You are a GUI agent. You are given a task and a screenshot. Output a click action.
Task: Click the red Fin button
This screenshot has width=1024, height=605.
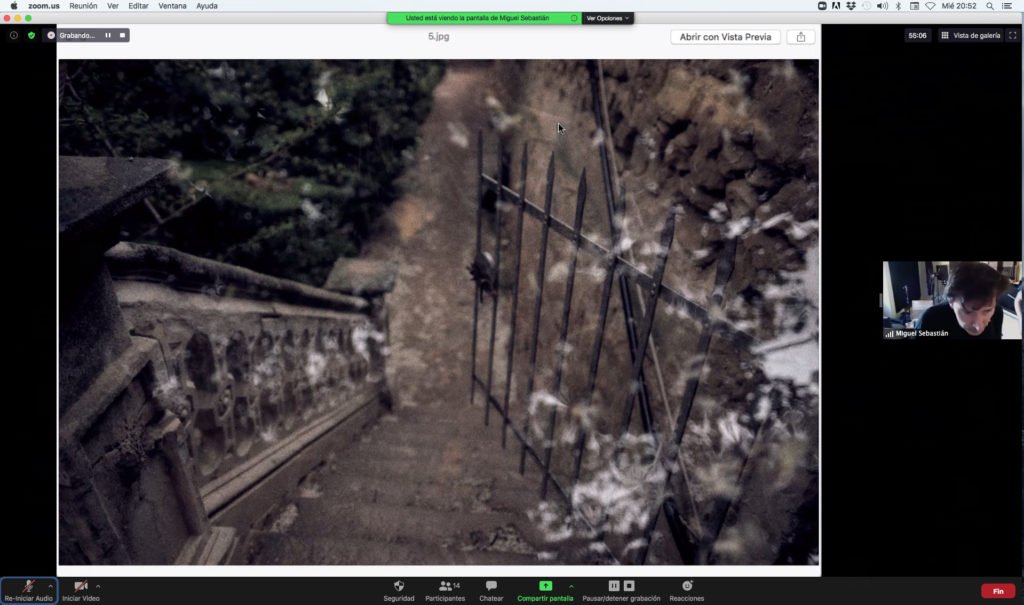coord(997,591)
